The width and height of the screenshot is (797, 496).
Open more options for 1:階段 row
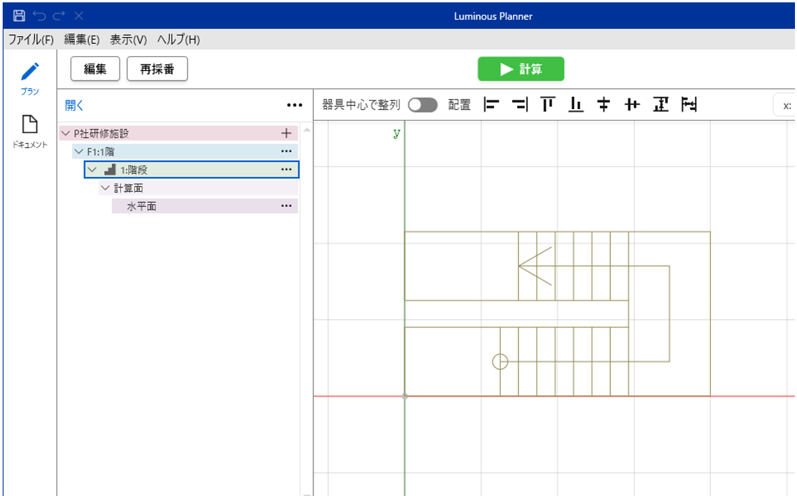[x=286, y=170]
